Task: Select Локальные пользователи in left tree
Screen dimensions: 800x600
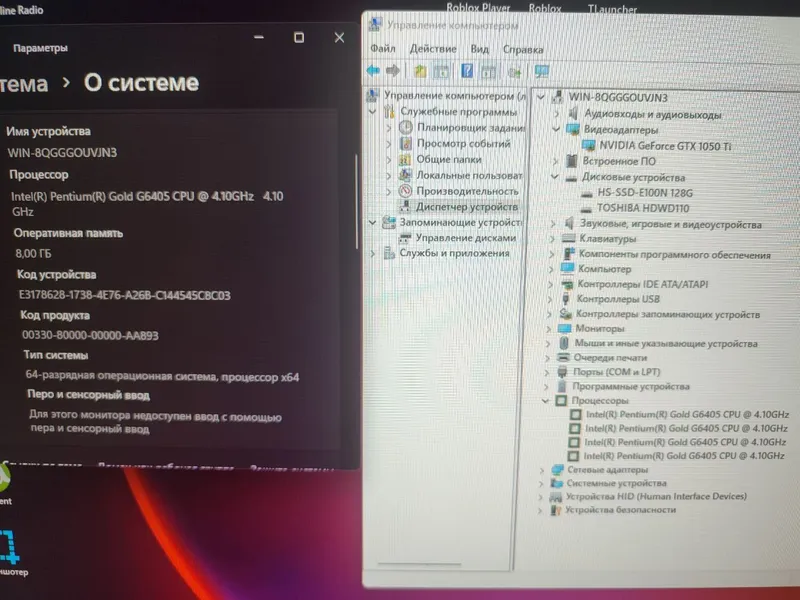Action: (x=469, y=175)
